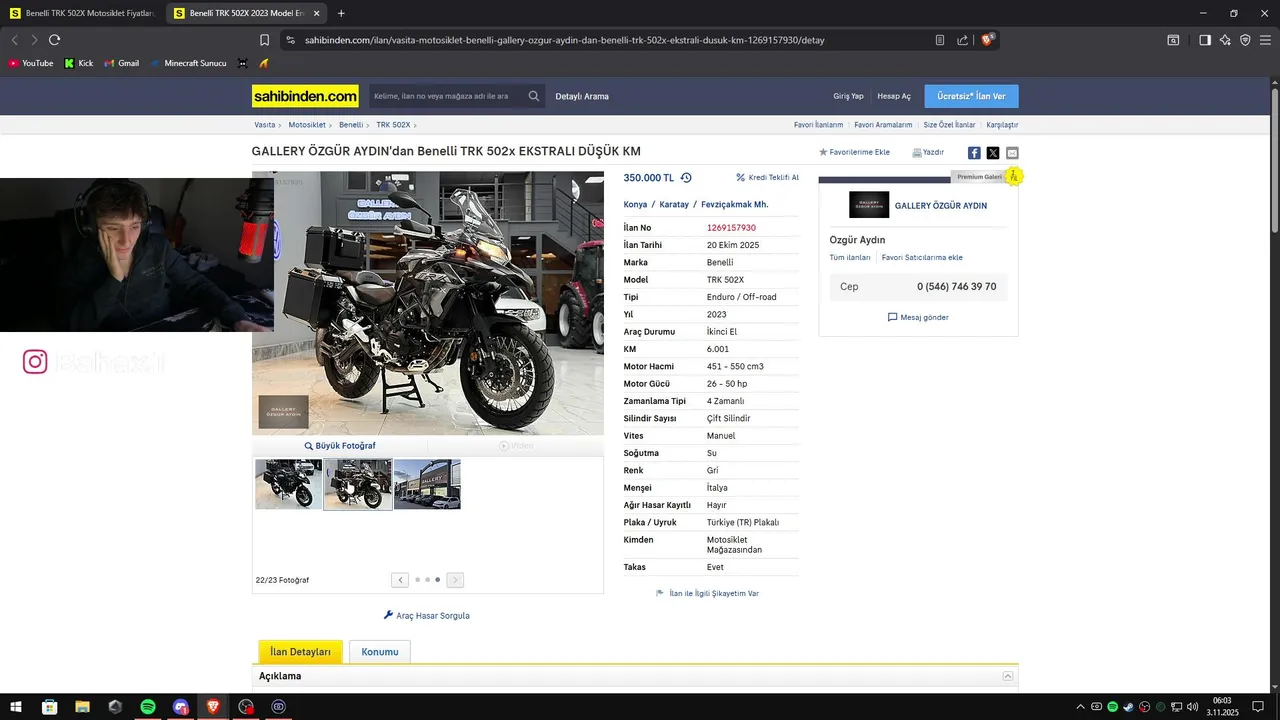
Task: Open Microsoft Store from the taskbar
Action: (49, 707)
